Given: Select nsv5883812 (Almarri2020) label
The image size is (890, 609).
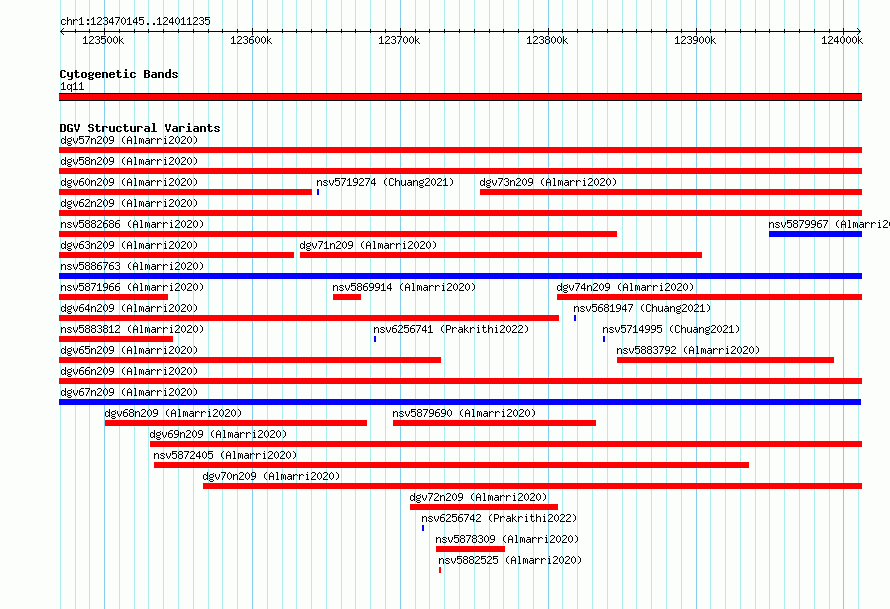Looking at the screenshot, I should tap(132, 329).
